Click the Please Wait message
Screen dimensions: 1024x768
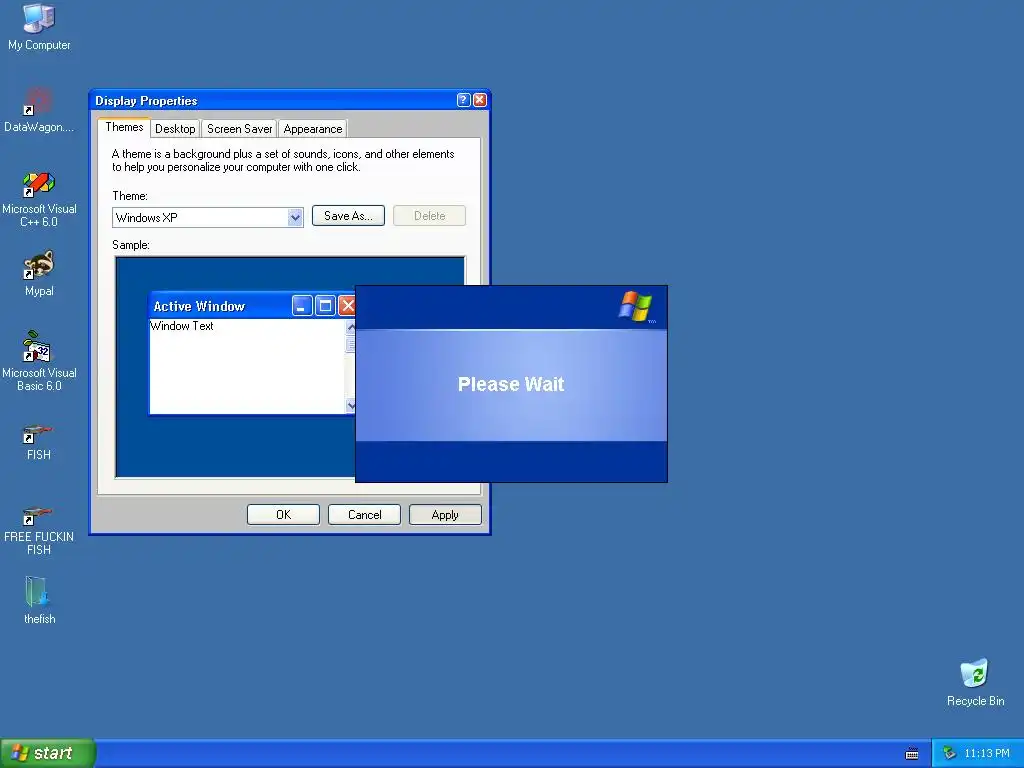click(511, 384)
